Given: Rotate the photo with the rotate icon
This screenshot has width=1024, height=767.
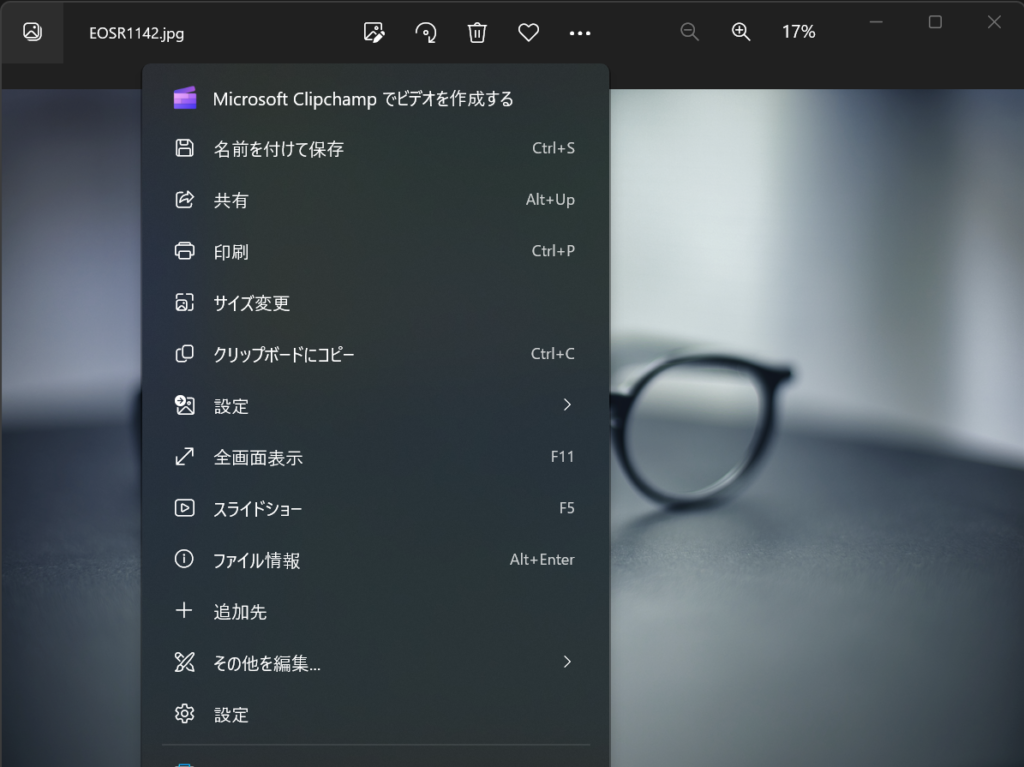Looking at the screenshot, I should (x=426, y=32).
